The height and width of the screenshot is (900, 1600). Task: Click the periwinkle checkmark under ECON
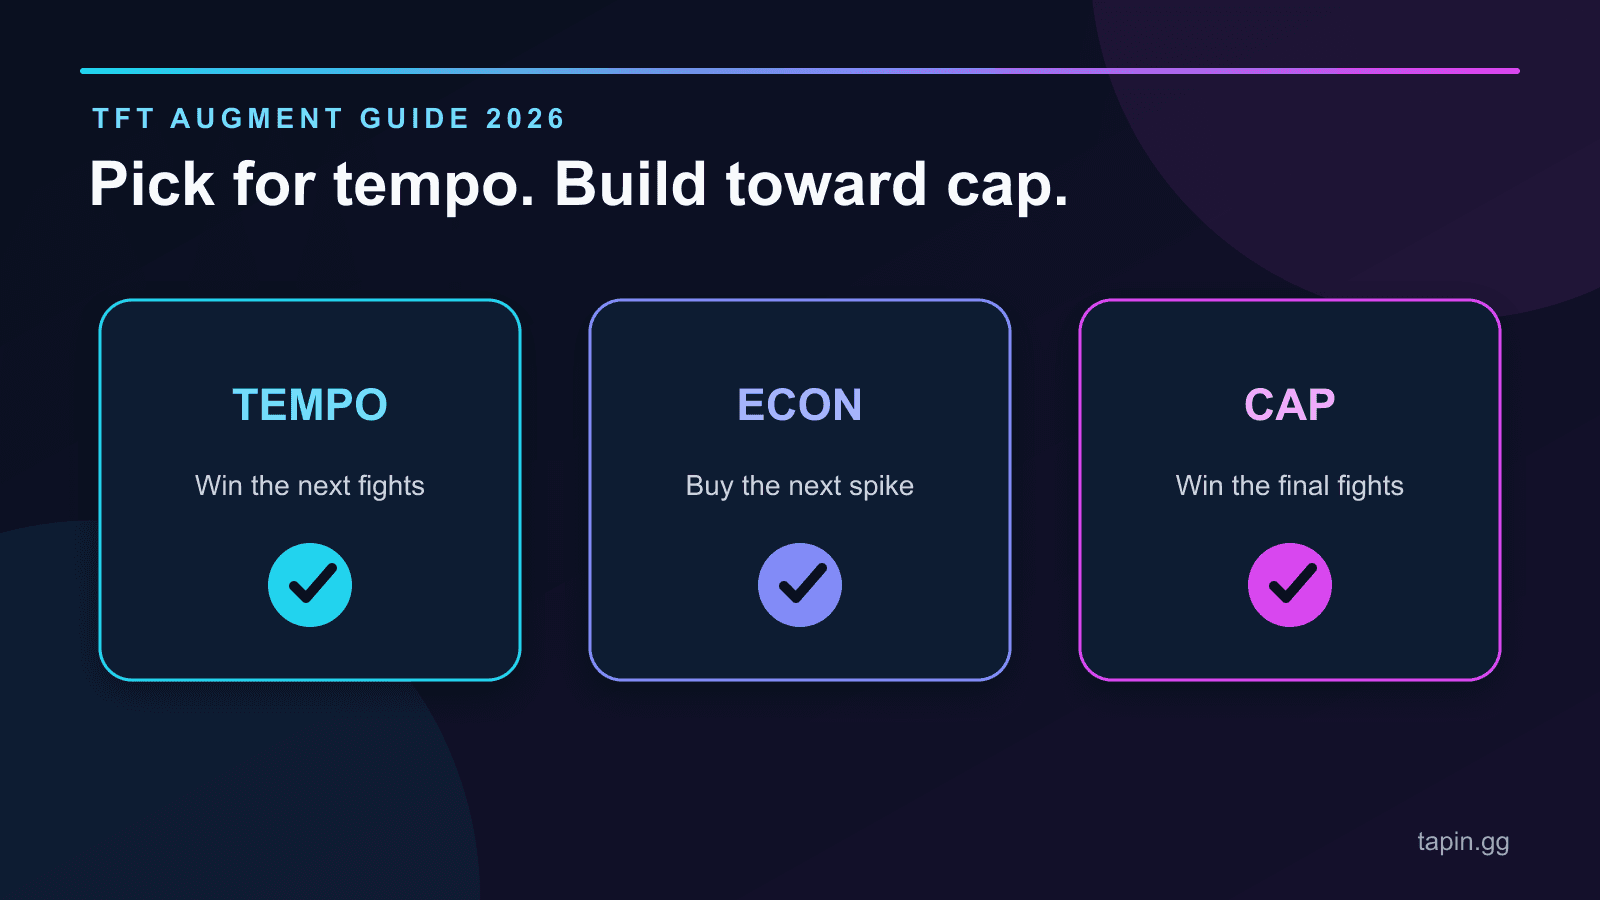coord(800,585)
